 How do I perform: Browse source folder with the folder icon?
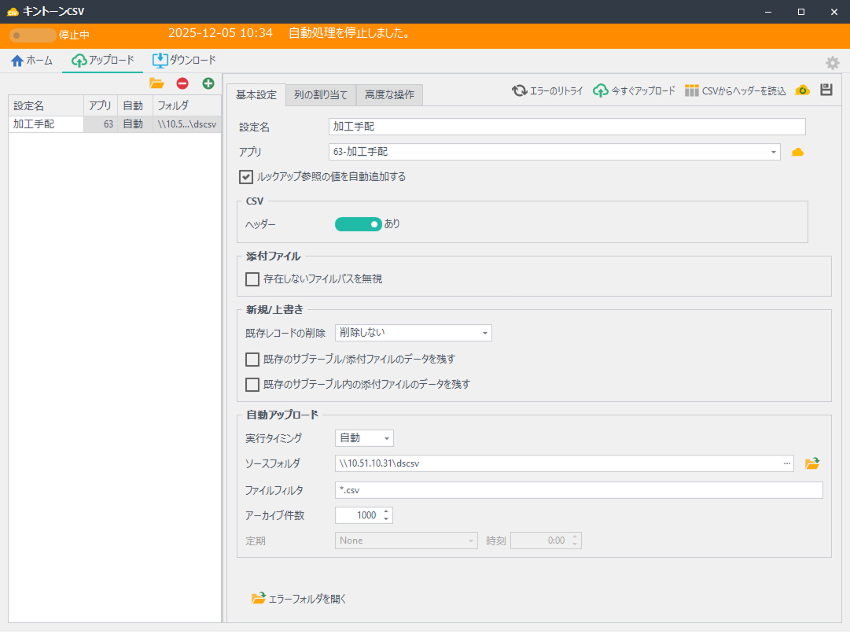pyautogui.click(x=812, y=463)
